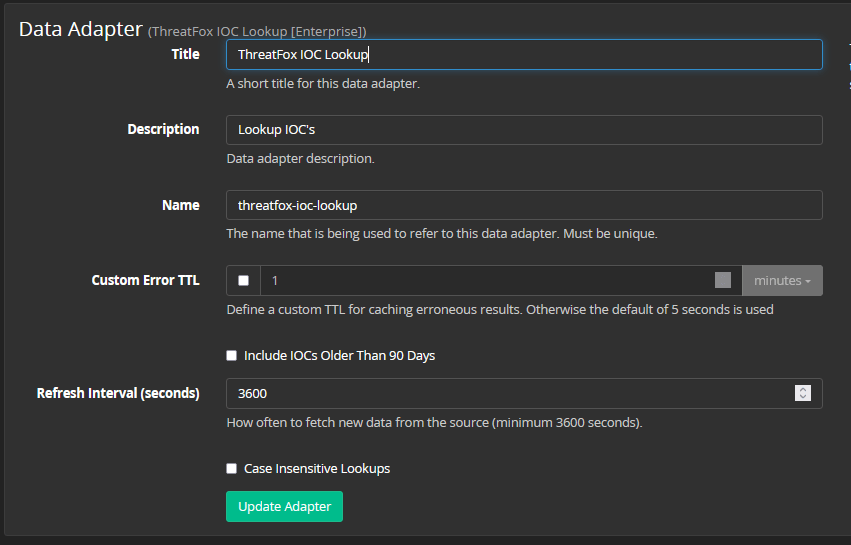The image size is (851, 545).
Task: Increase Refresh Interval with the up arrow
Action: point(802,389)
